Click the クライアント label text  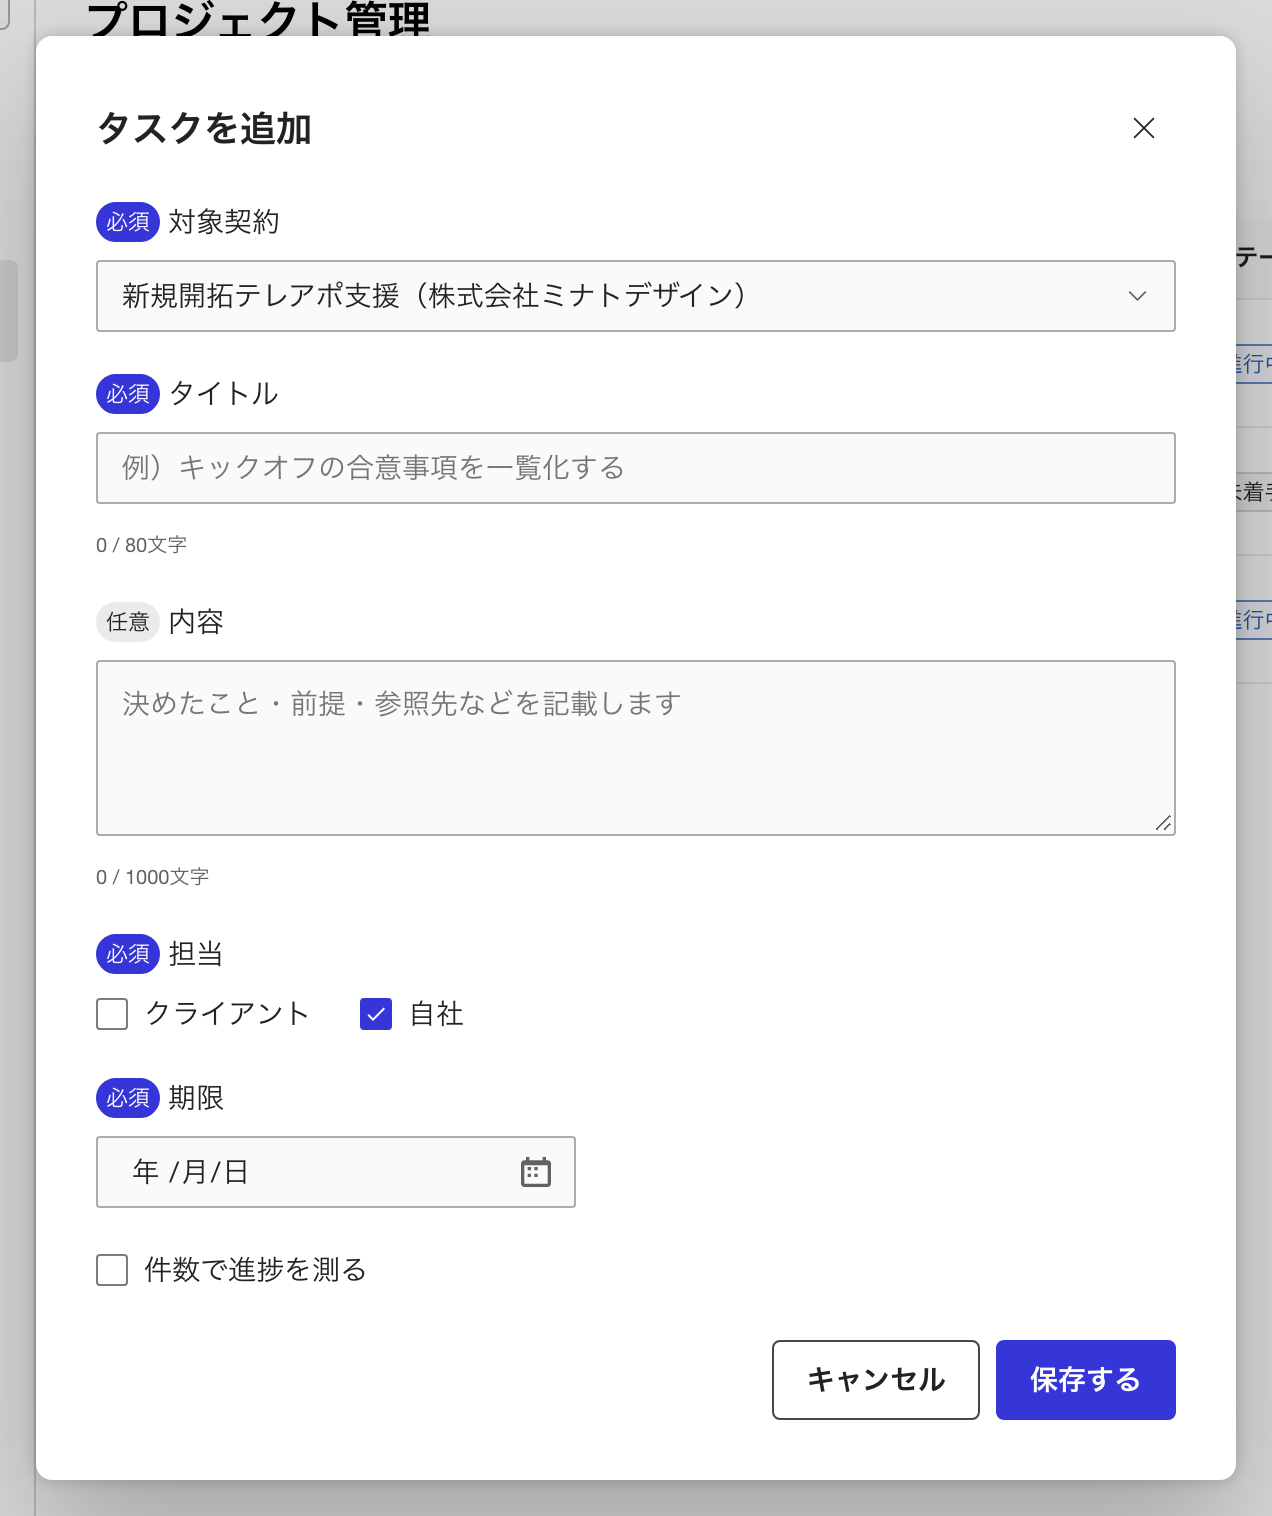[228, 1014]
